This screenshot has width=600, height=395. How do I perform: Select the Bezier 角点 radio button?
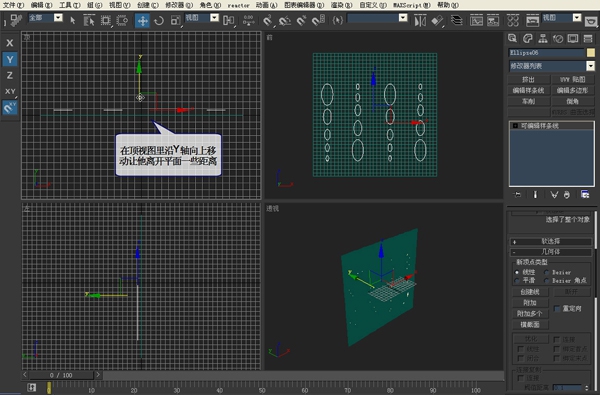547,281
